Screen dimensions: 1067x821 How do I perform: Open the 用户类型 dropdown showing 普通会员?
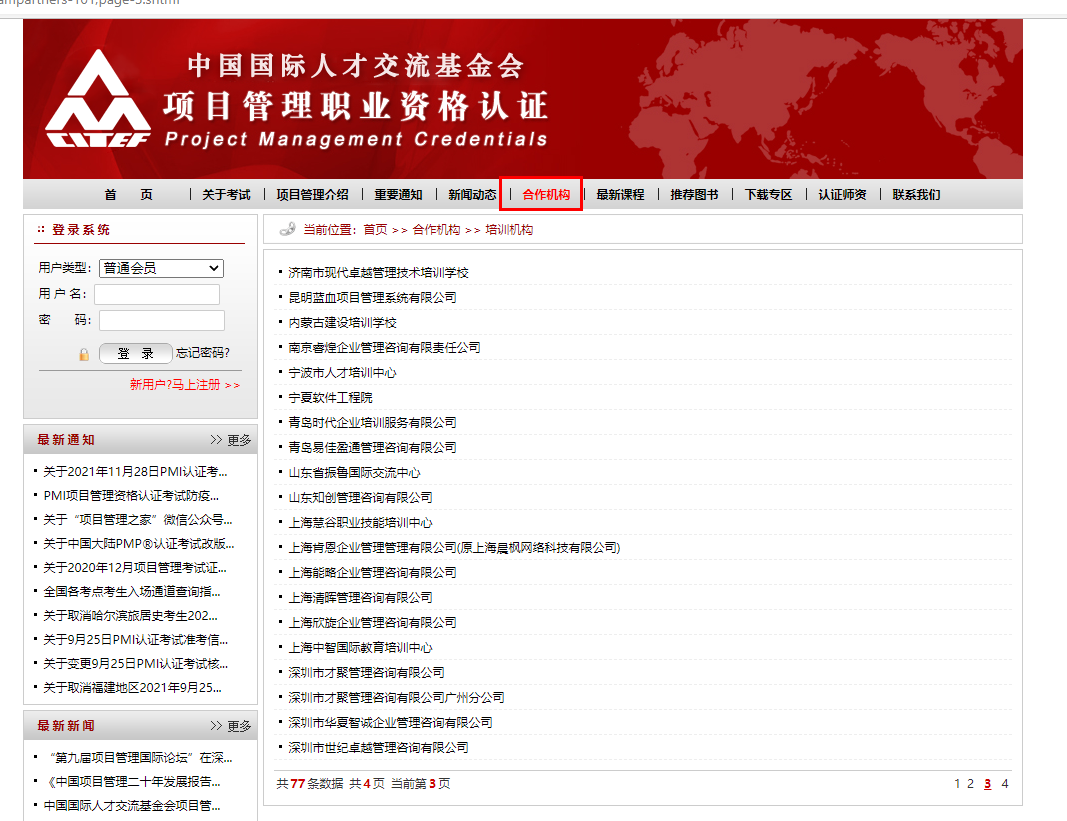click(x=161, y=268)
